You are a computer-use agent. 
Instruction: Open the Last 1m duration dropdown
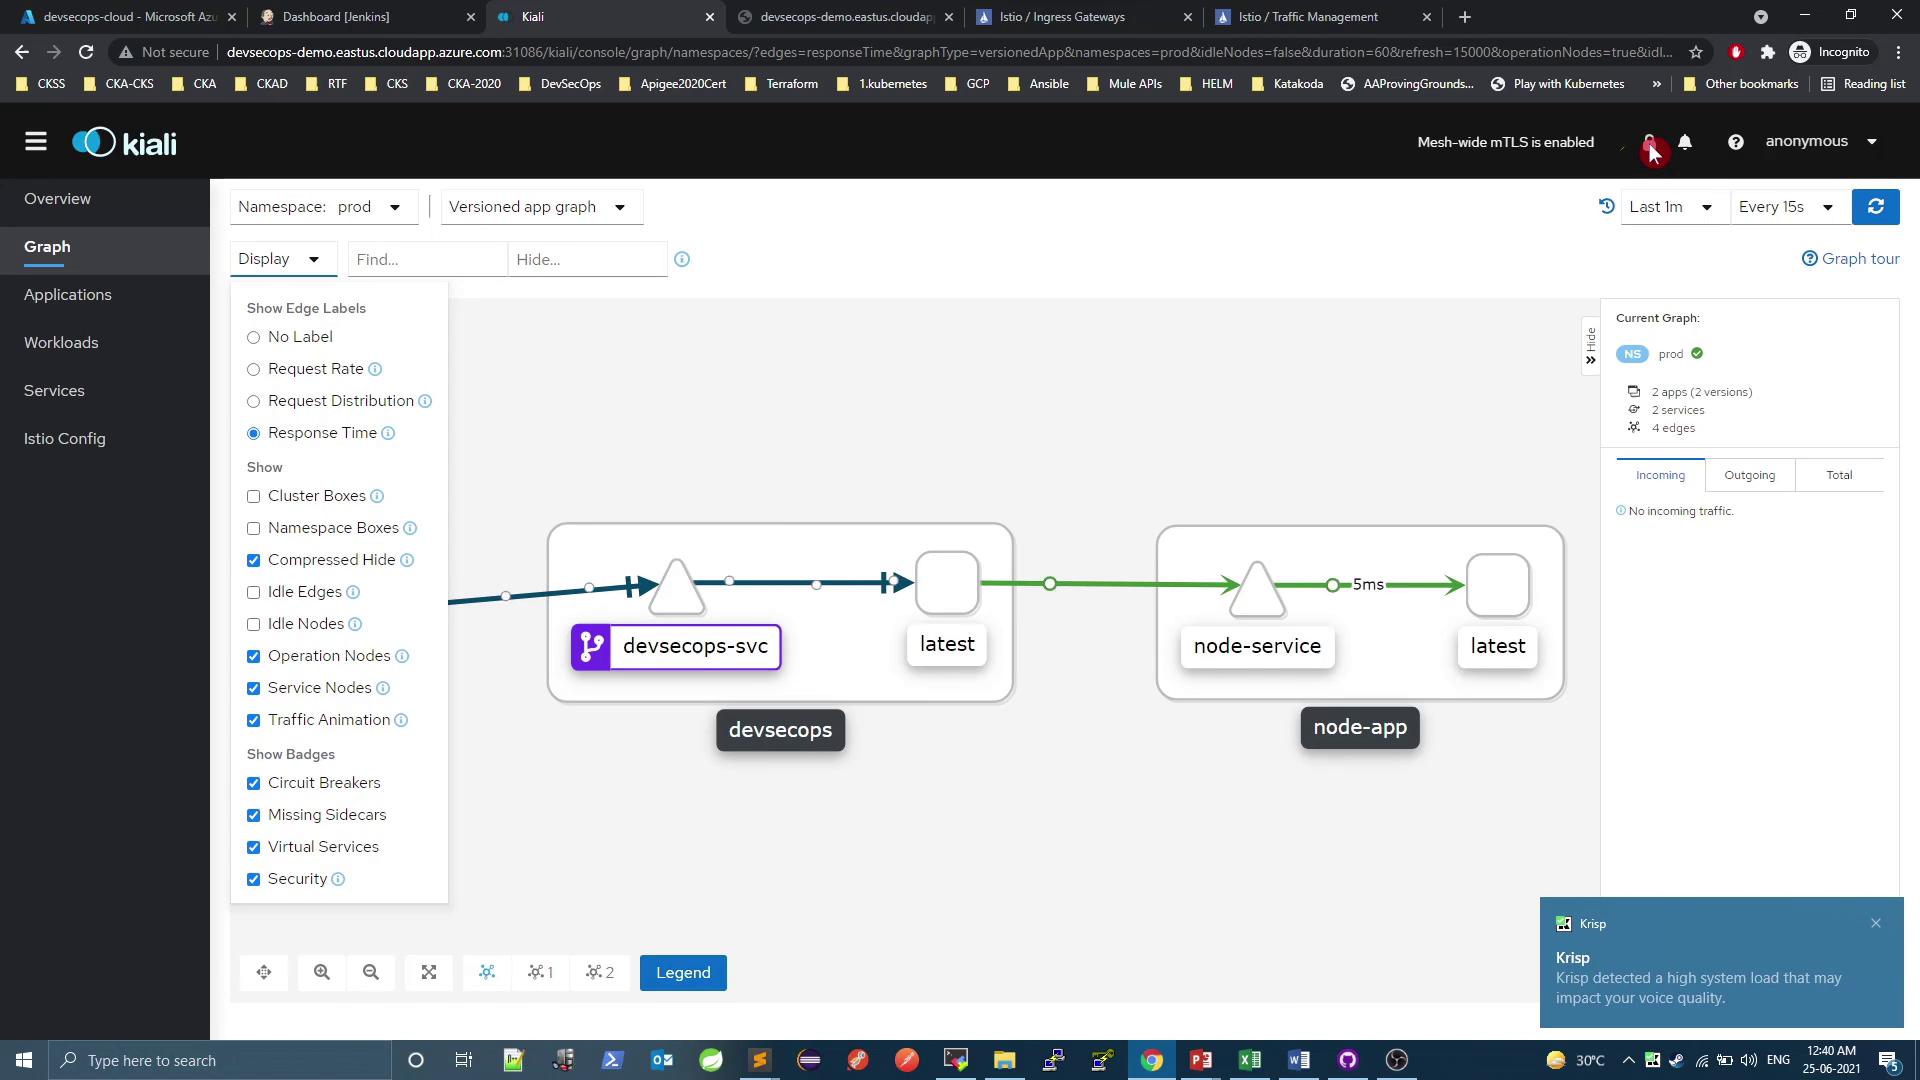[x=1673, y=207]
